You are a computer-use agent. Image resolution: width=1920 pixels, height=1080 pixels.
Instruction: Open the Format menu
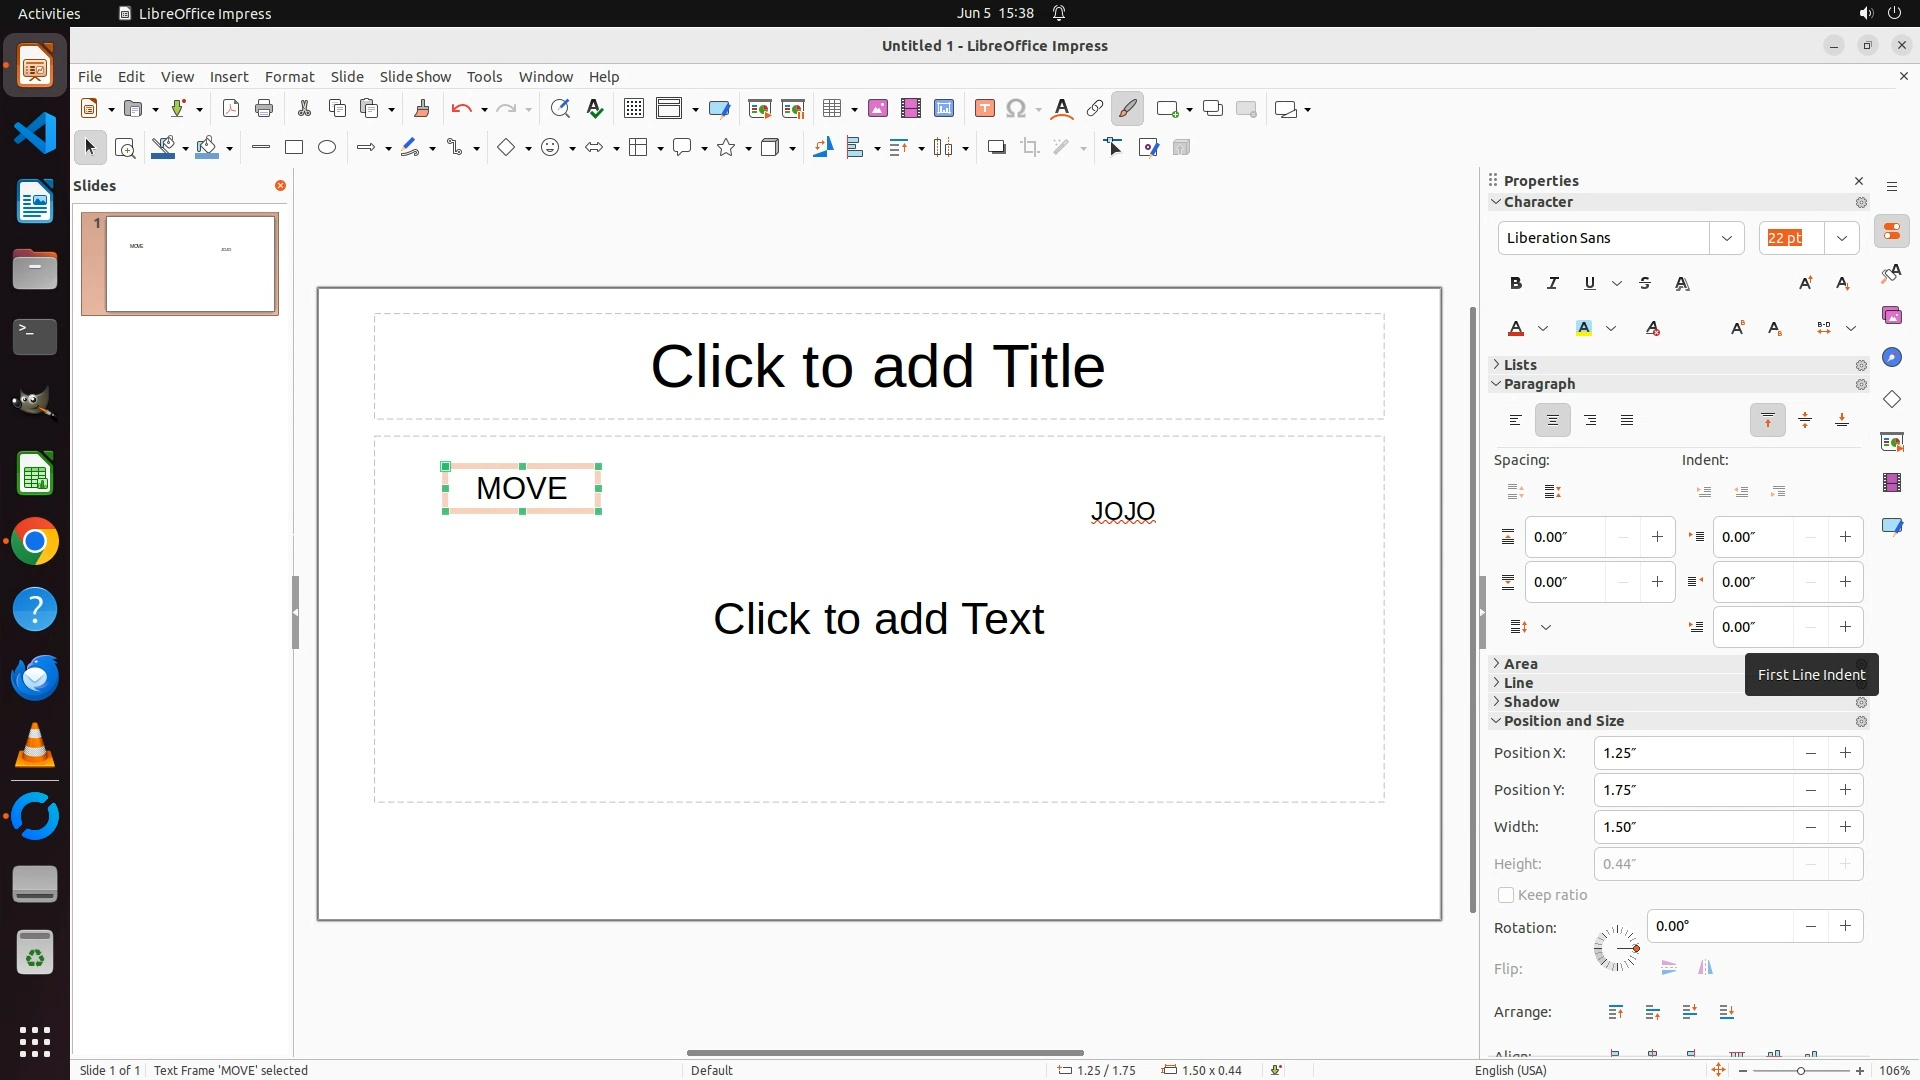[289, 77]
